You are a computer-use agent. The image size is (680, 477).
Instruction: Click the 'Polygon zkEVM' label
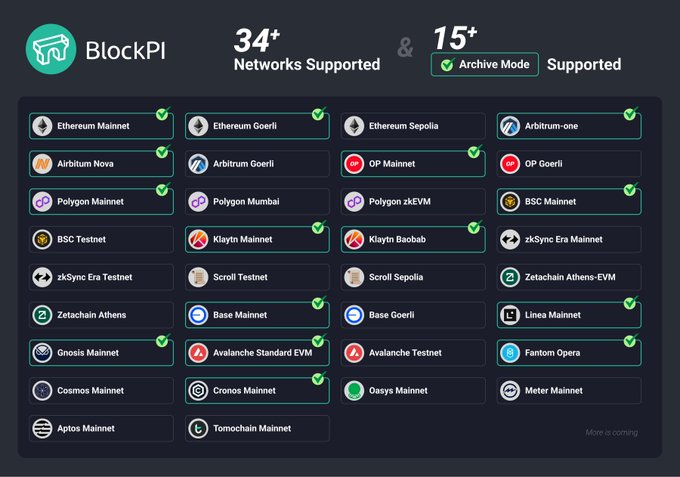point(400,202)
